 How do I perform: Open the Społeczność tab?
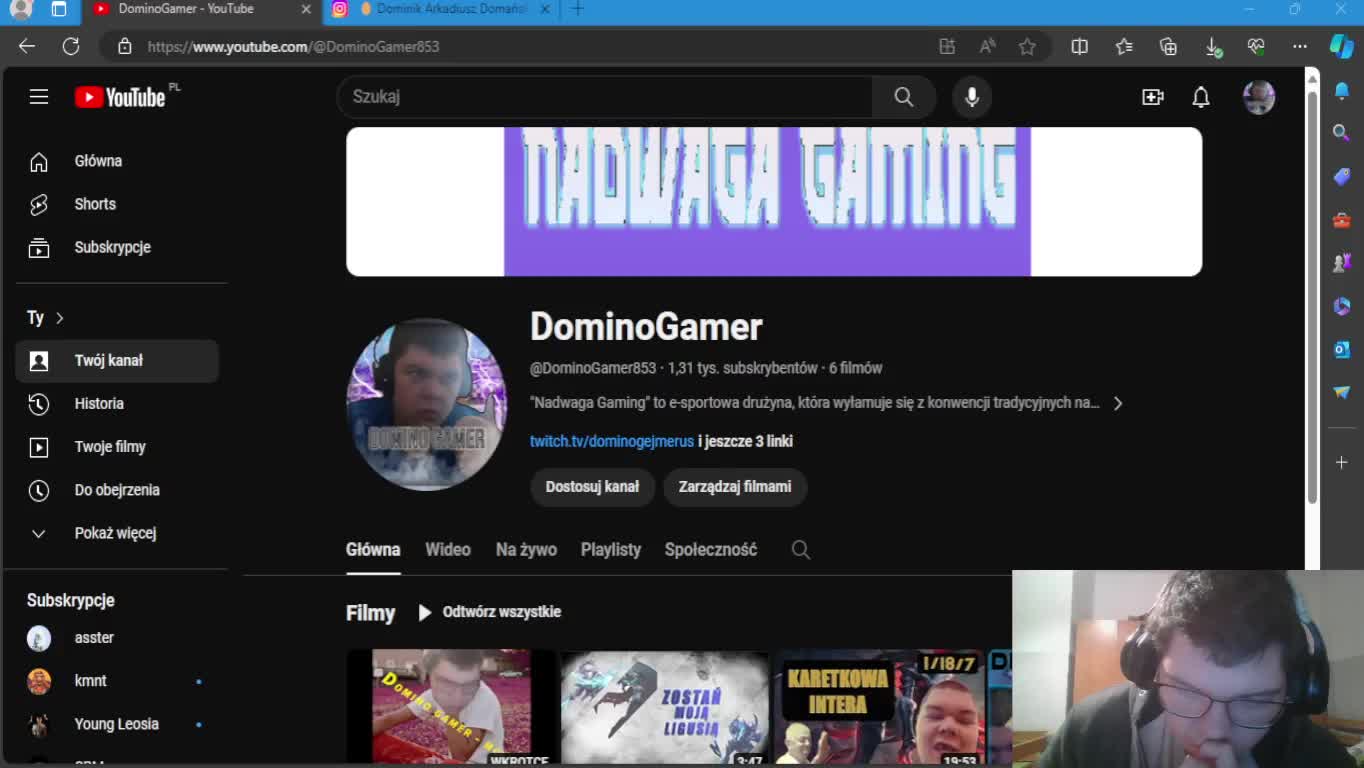click(711, 549)
